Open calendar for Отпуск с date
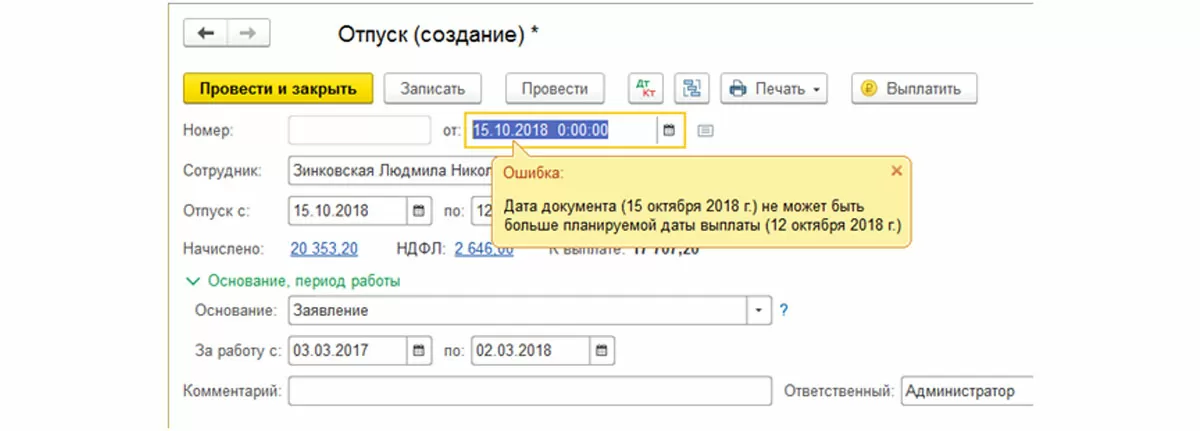This screenshot has width=1200, height=431. pyautogui.click(x=419, y=211)
